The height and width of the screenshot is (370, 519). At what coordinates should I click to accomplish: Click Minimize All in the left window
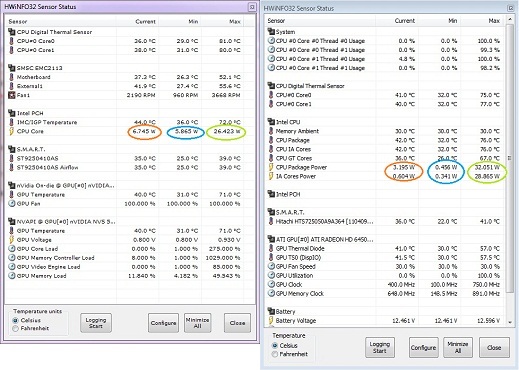[197, 323]
